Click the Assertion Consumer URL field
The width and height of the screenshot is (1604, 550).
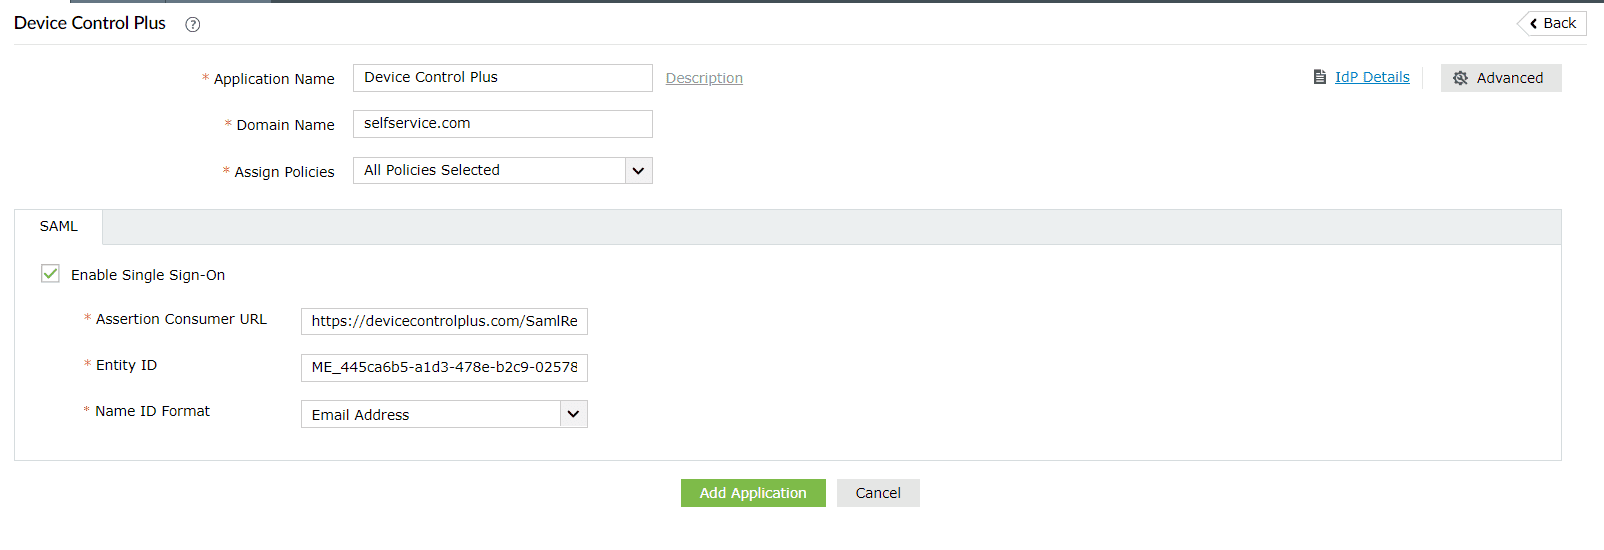[x=444, y=321]
